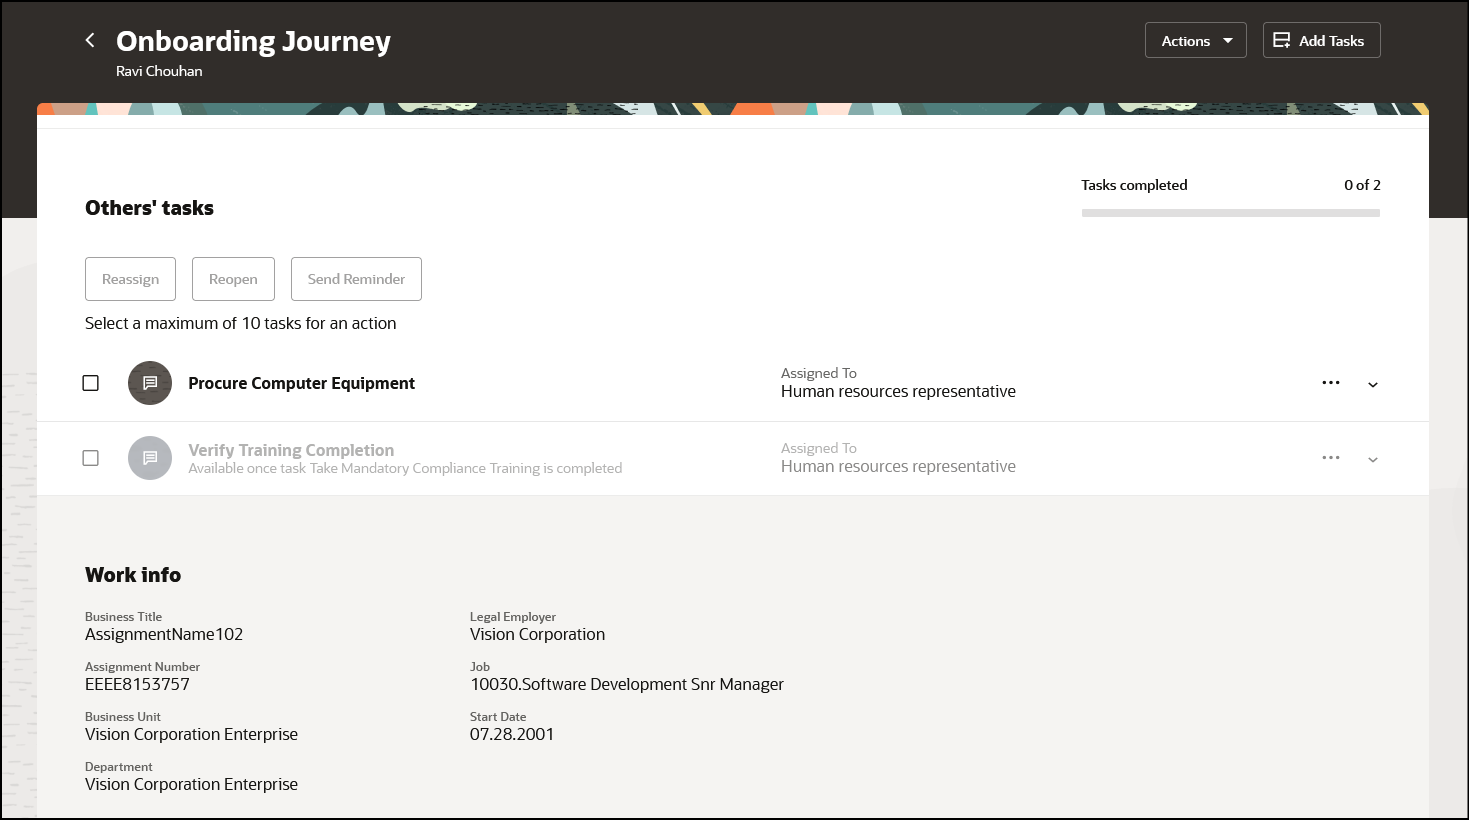
Task: Click 'Vision Corporation Enterprise' under Department
Action: pyautogui.click(x=191, y=784)
